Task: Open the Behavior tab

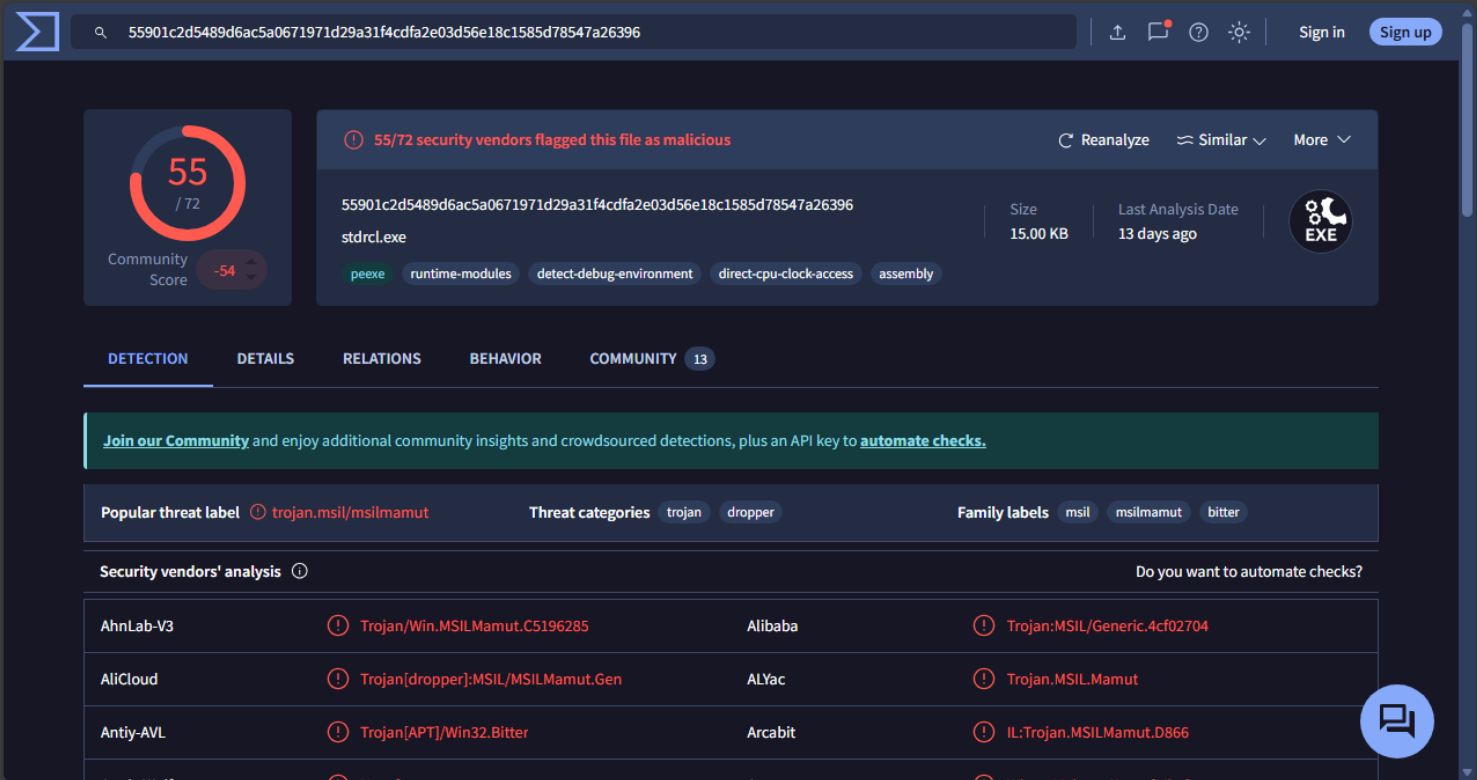Action: [505, 358]
